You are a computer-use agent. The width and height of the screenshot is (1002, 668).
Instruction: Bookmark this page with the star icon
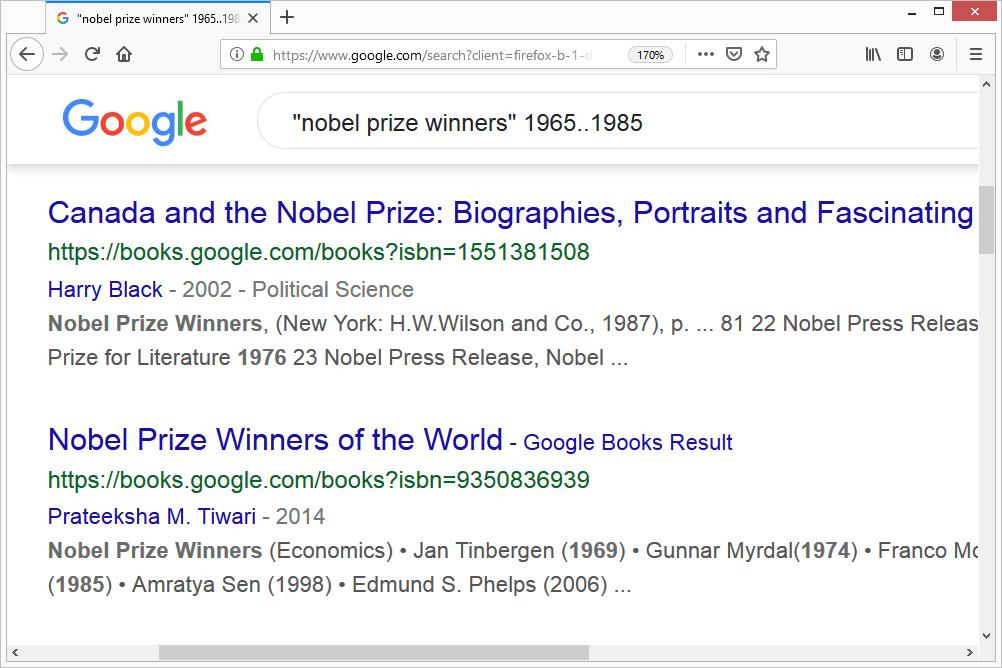pos(762,55)
